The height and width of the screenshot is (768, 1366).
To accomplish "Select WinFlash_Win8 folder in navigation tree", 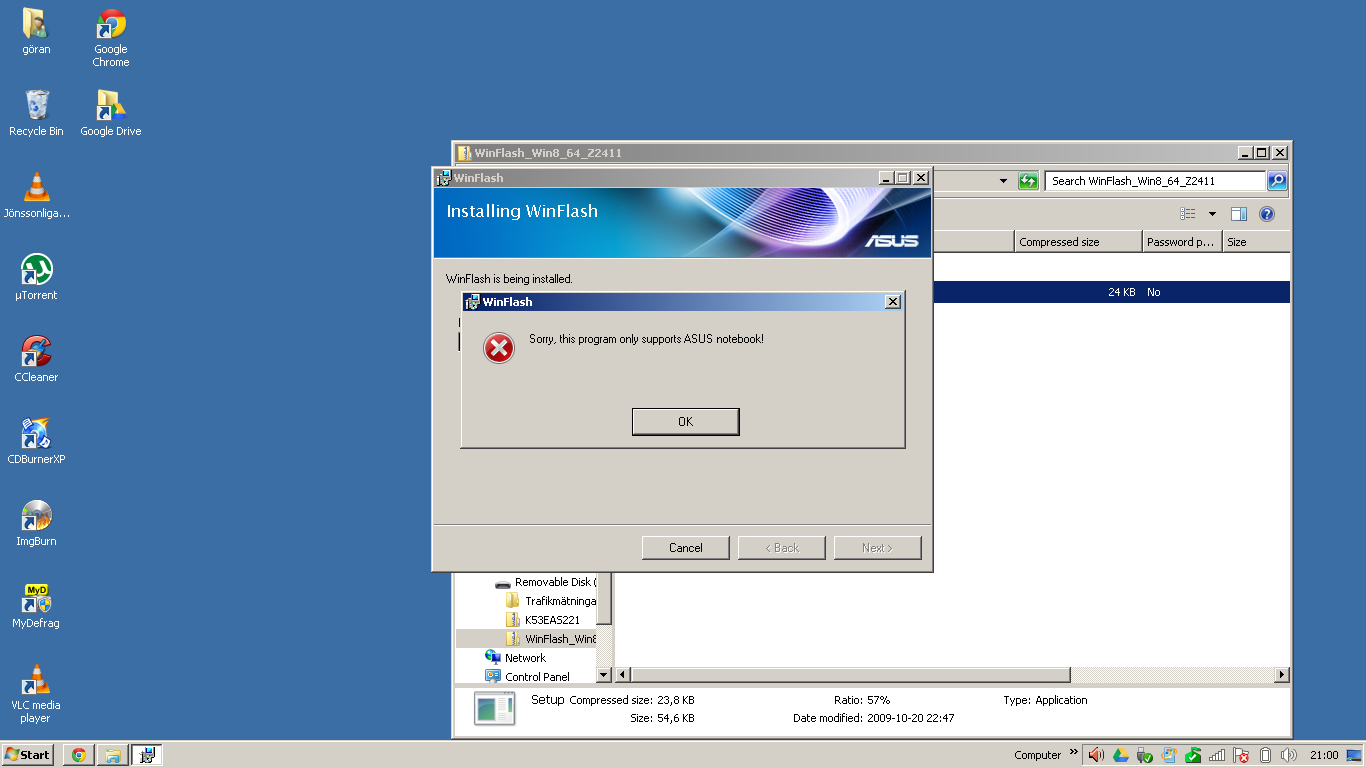I will pyautogui.click(x=551, y=639).
